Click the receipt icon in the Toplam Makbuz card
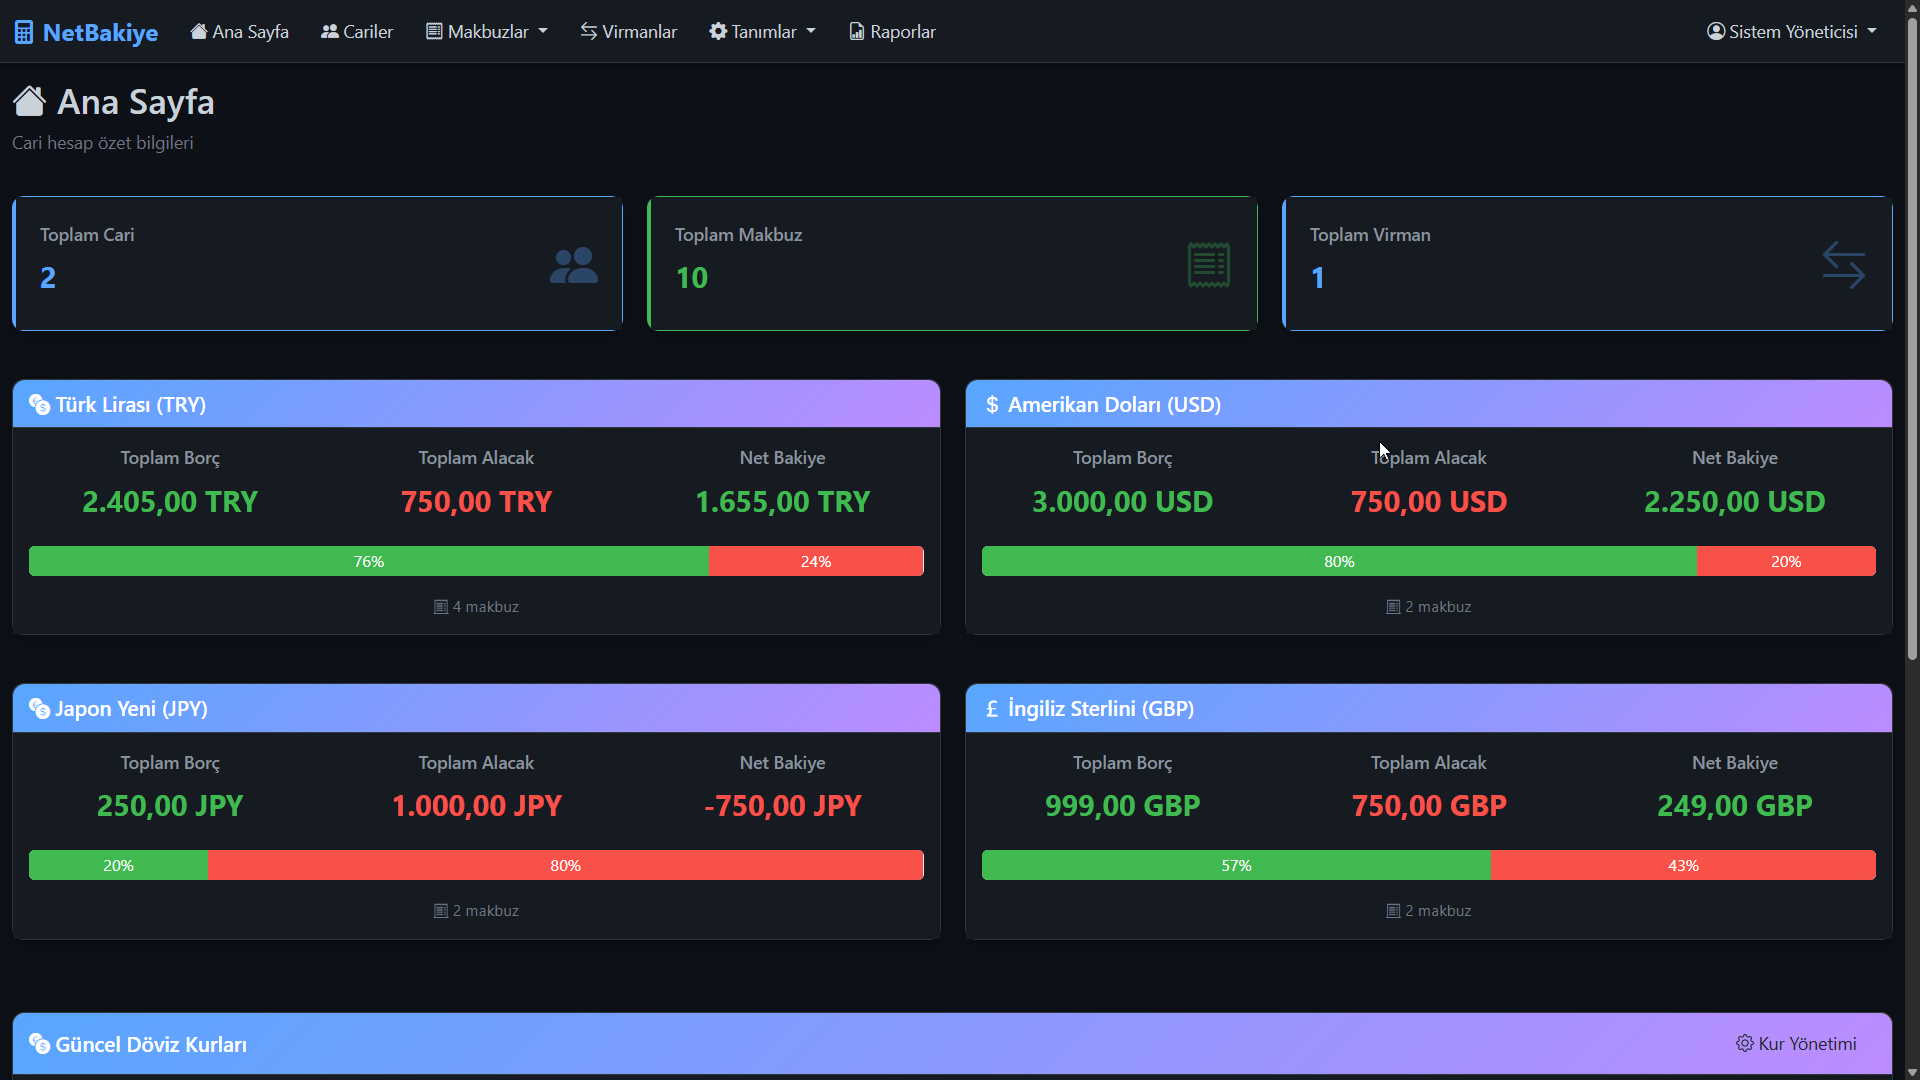Image resolution: width=1920 pixels, height=1080 pixels. tap(1209, 264)
